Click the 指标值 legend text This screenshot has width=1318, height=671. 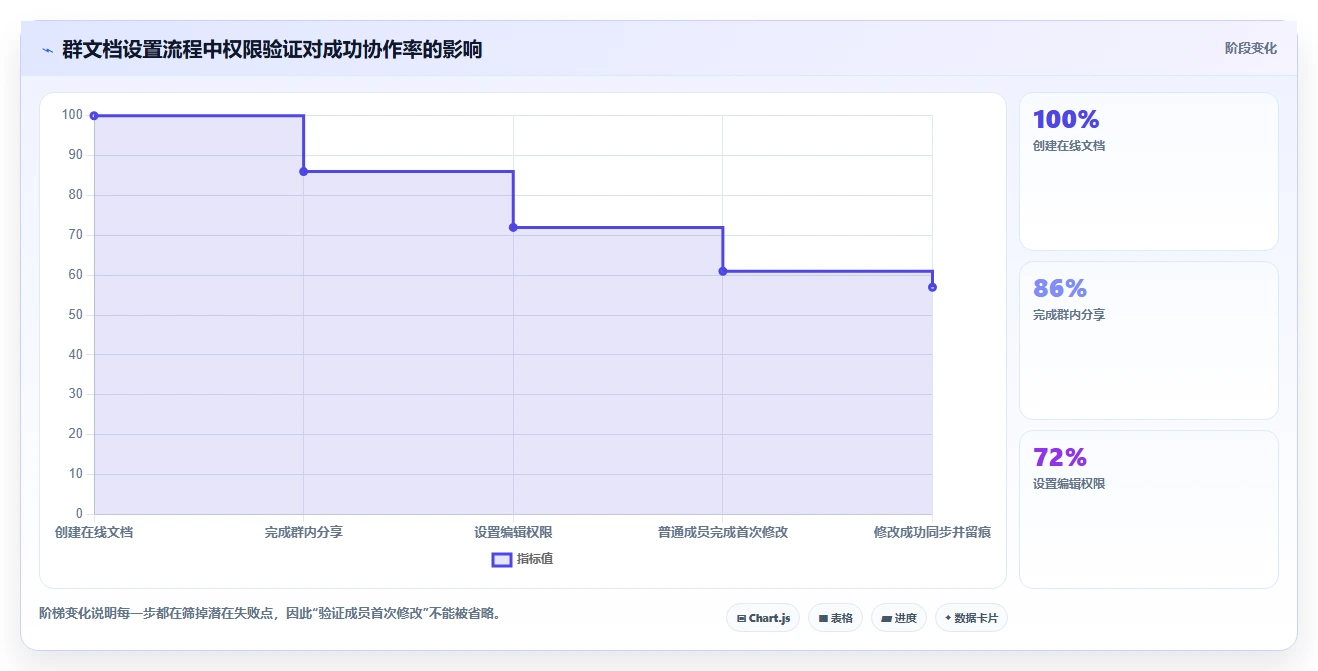coord(535,559)
